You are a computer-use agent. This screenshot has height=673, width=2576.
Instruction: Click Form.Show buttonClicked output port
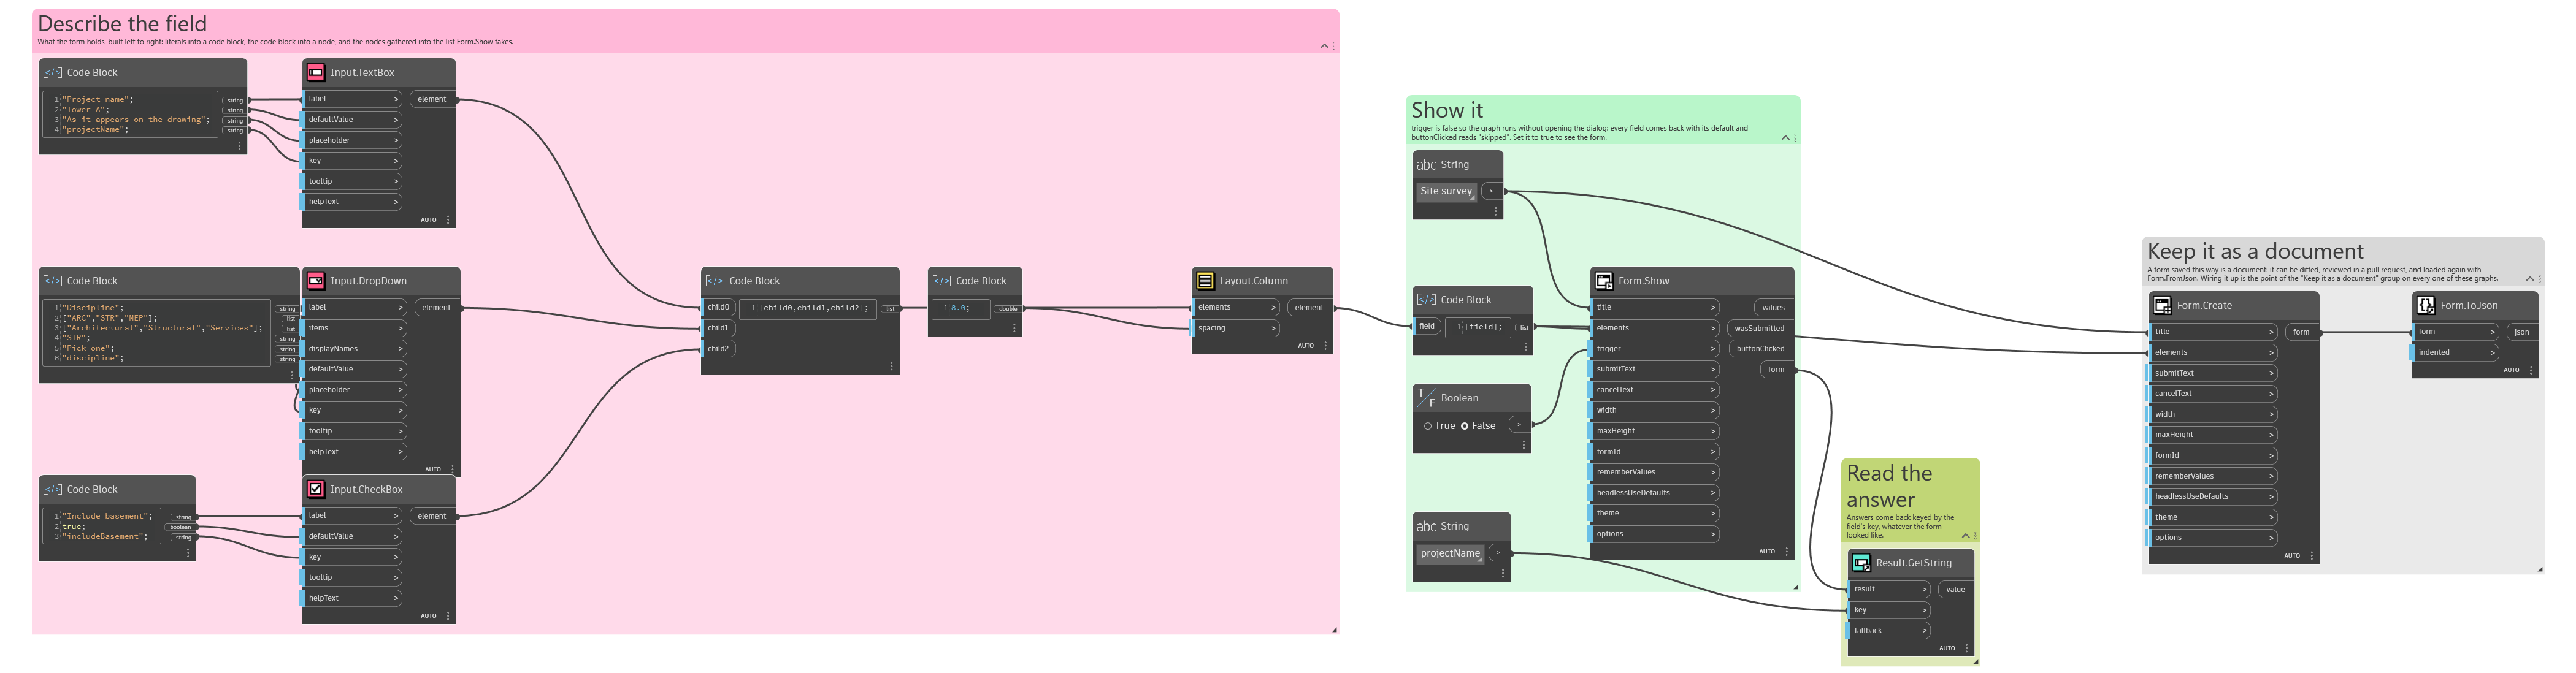[1760, 349]
